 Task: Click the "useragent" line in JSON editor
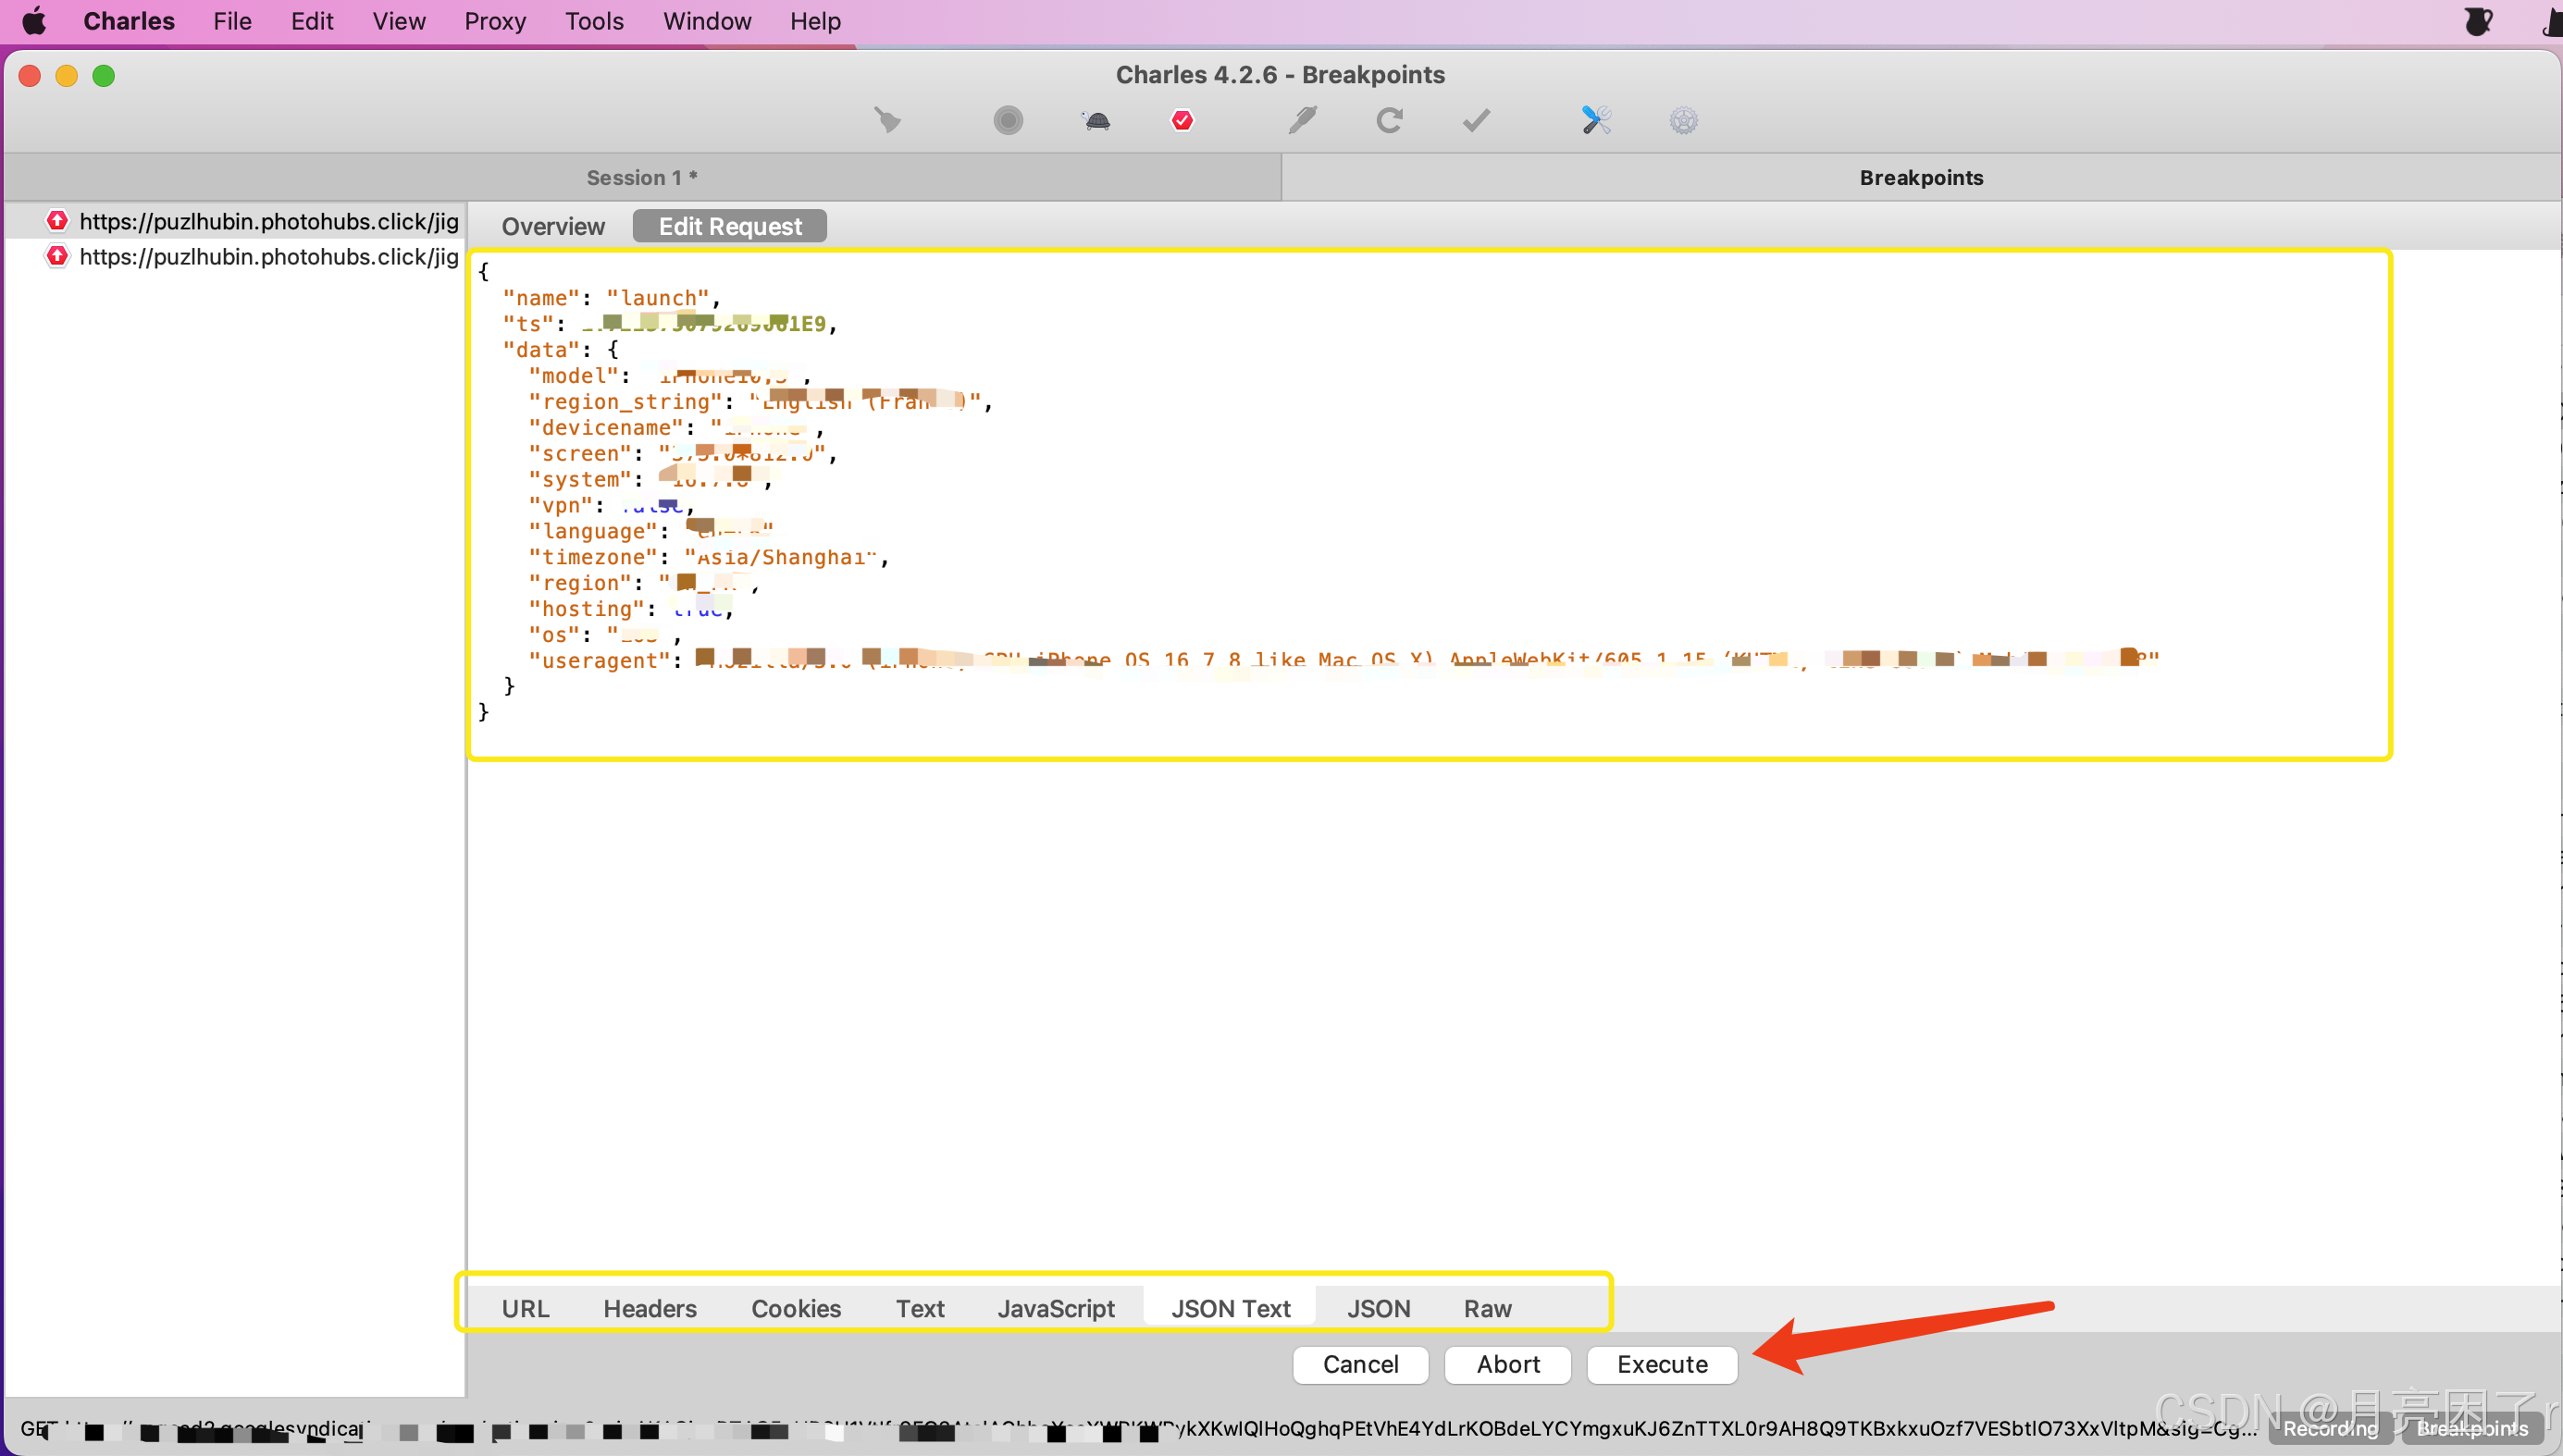[1344, 660]
